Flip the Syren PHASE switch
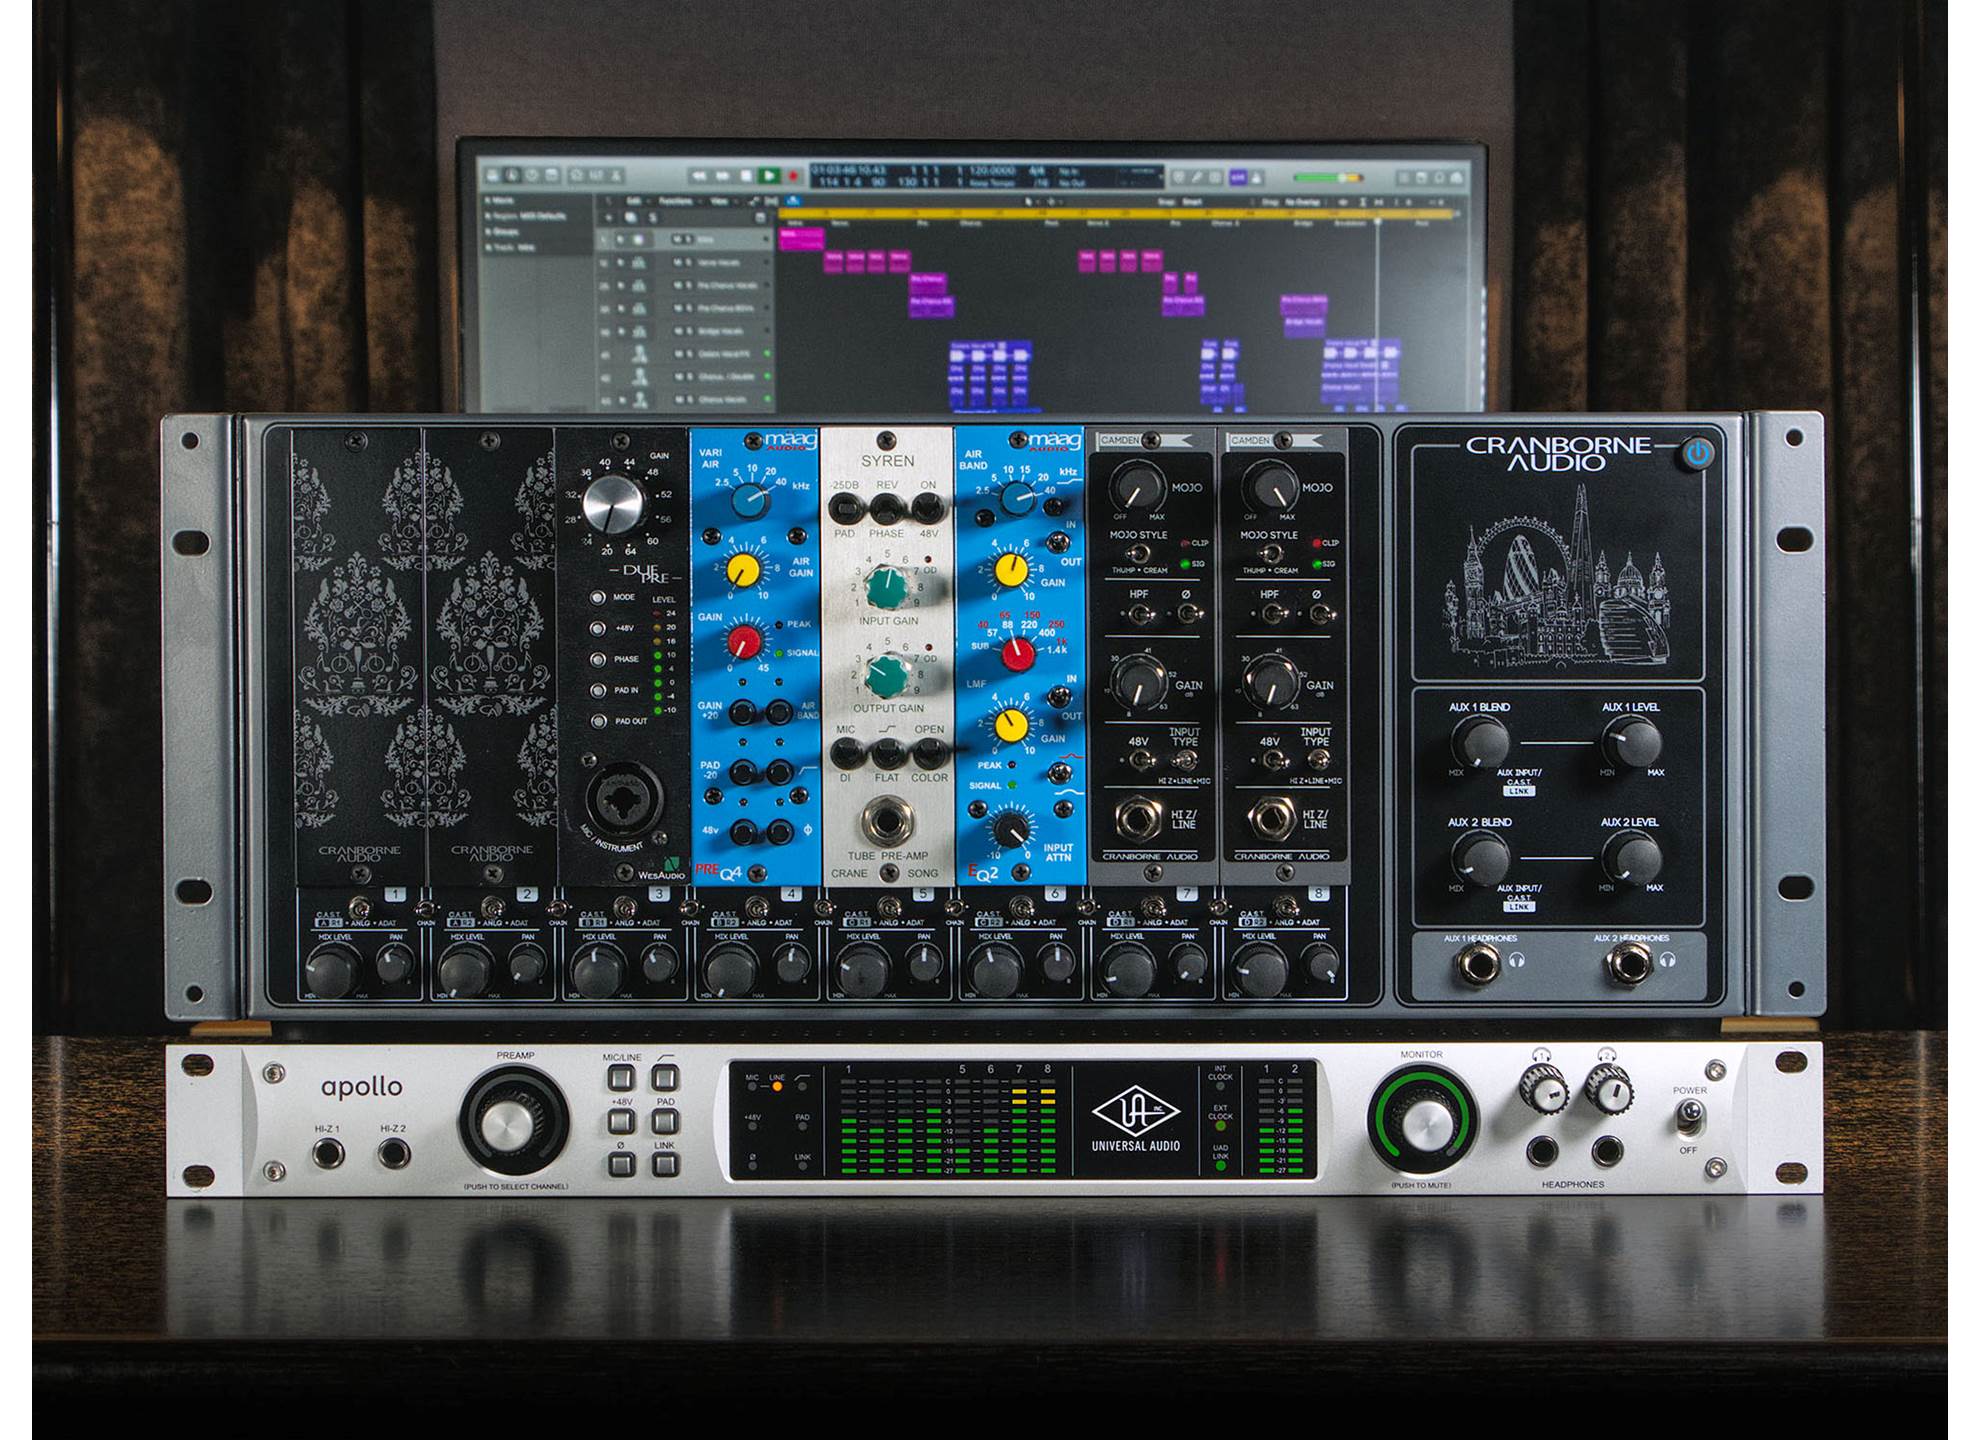This screenshot has height=1440, width=1980. point(886,510)
